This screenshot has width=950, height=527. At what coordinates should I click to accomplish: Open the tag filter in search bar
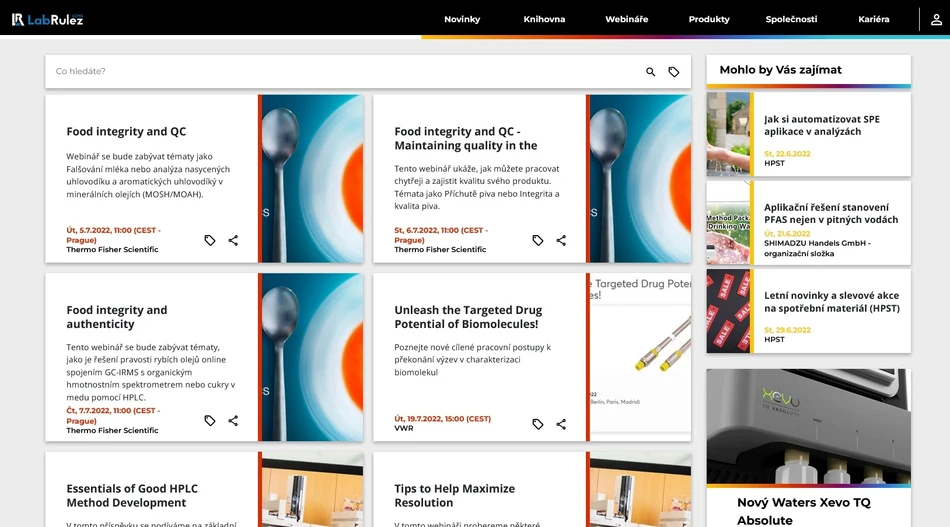click(x=674, y=71)
